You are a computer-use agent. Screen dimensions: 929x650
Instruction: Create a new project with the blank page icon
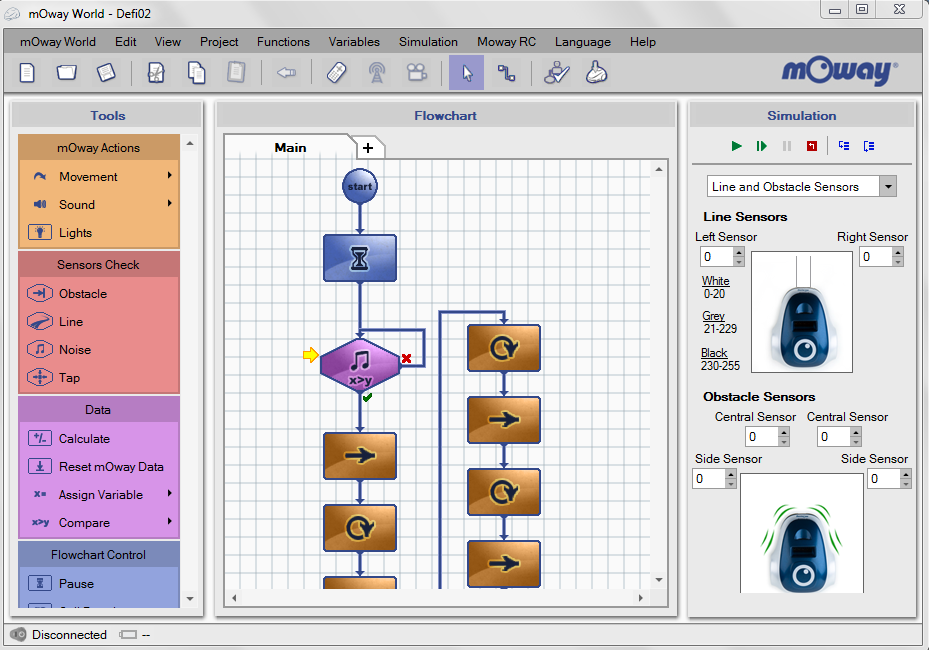(x=27, y=73)
